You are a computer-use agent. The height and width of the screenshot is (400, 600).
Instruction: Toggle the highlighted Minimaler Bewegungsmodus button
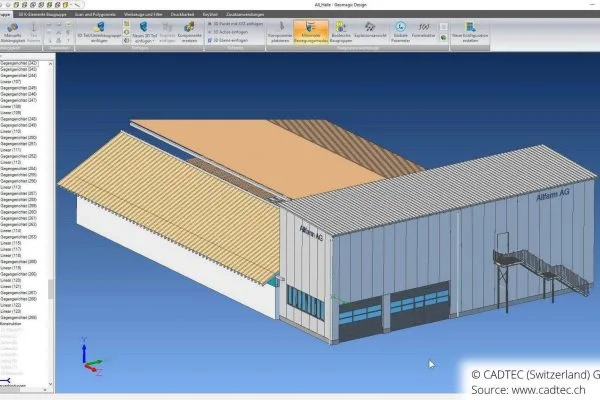pyautogui.click(x=311, y=32)
